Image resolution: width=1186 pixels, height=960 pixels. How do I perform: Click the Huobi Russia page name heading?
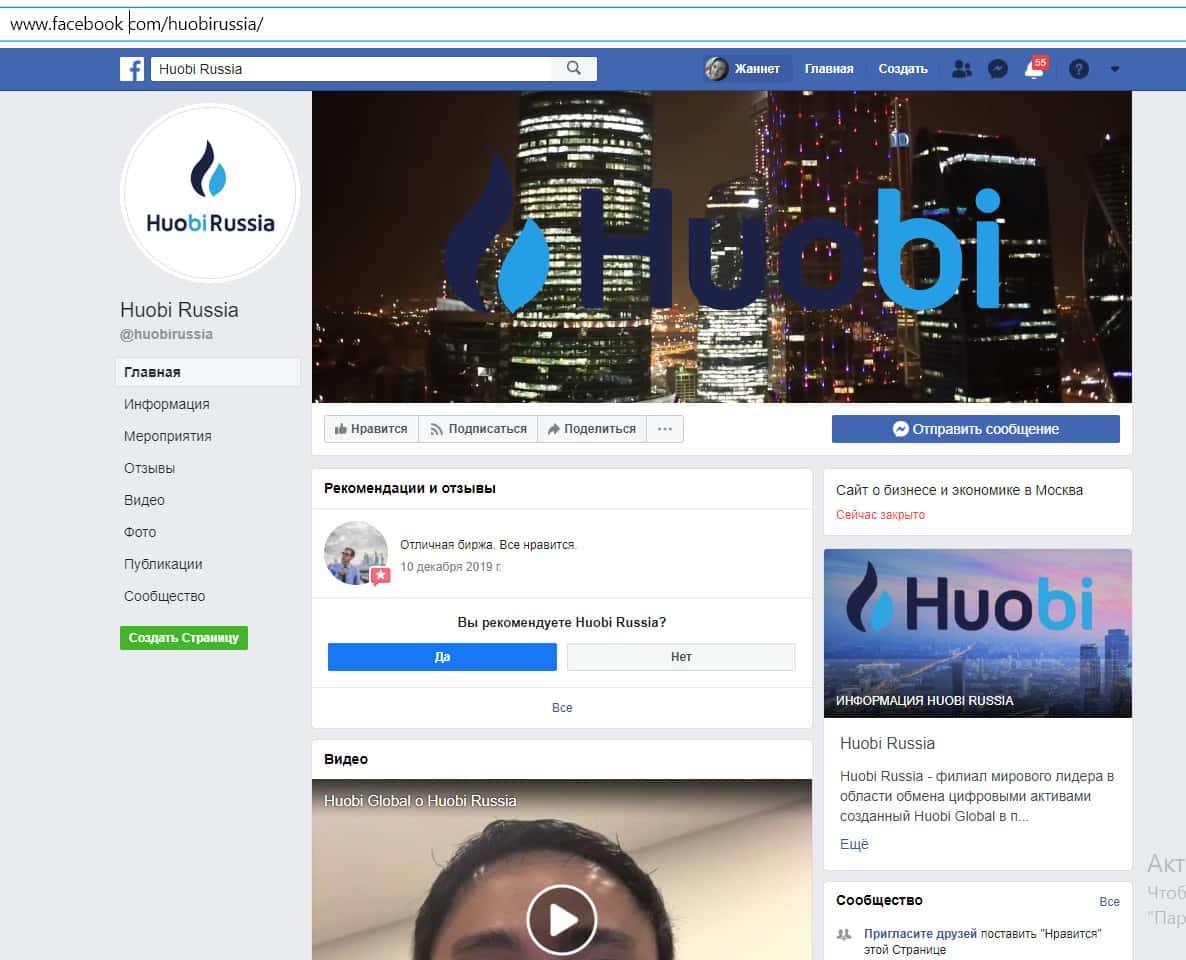179,309
